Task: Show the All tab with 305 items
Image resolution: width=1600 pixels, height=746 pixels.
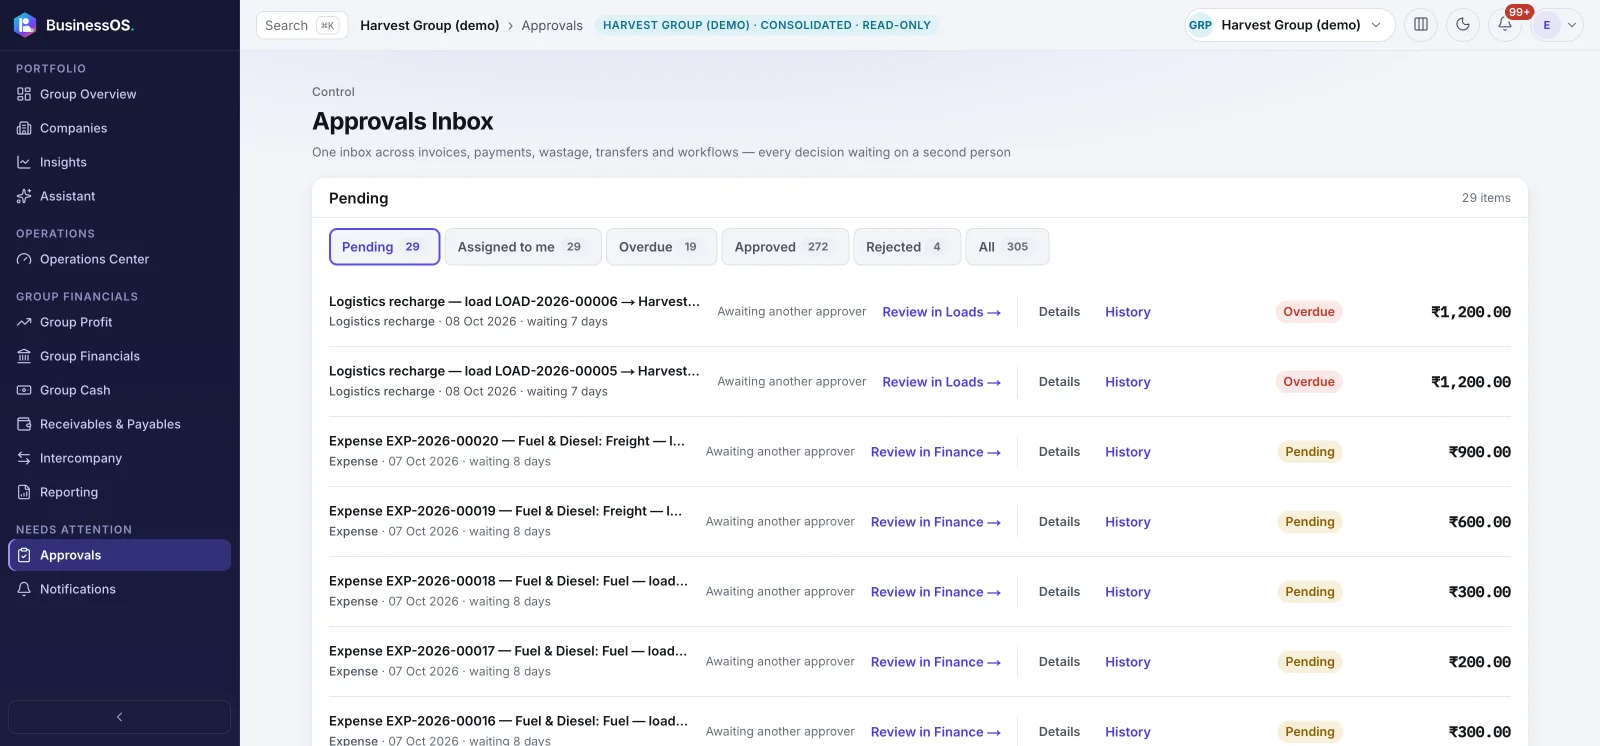Action: pos(1007,247)
